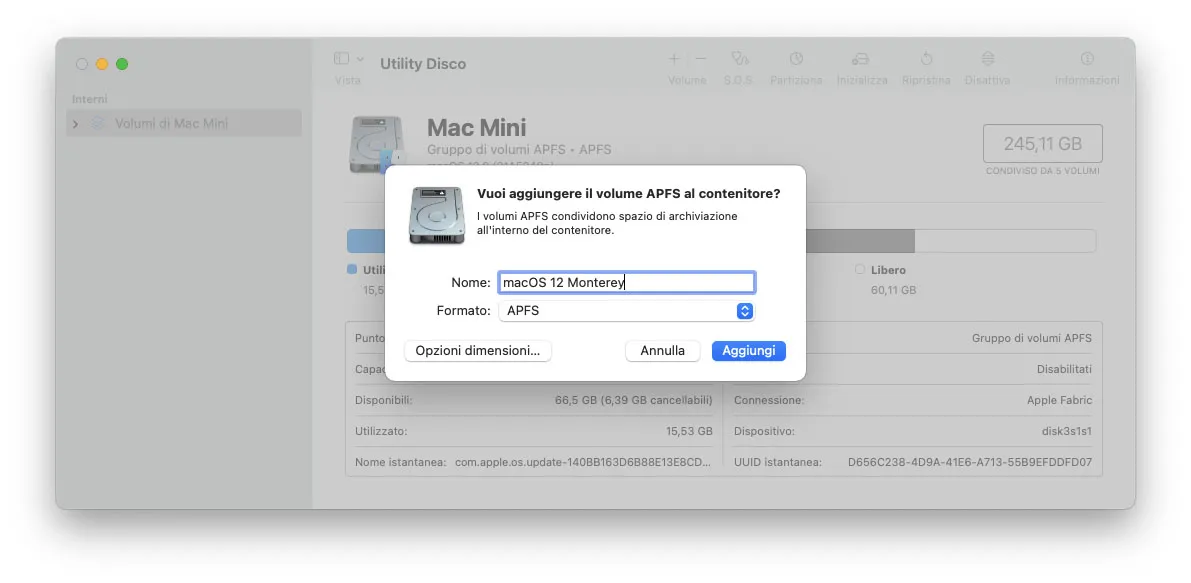Confirm with the Aggiungi button
Viewport: 1191px width, 583px height.
pos(748,350)
